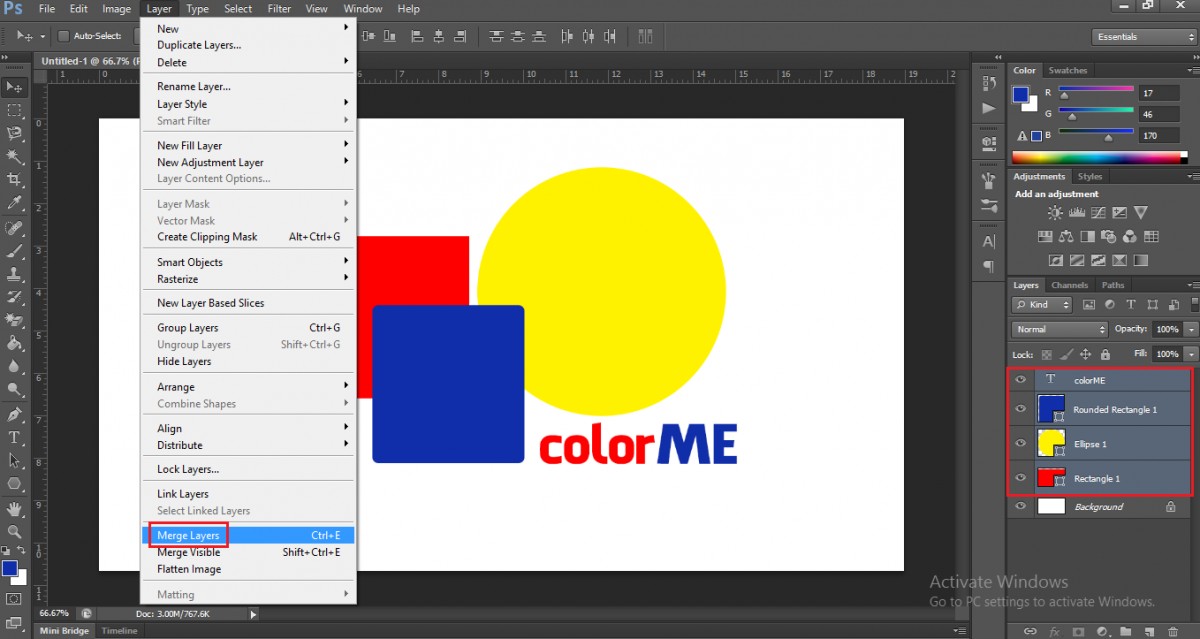Choose Merge Layers from the menu

pos(188,536)
